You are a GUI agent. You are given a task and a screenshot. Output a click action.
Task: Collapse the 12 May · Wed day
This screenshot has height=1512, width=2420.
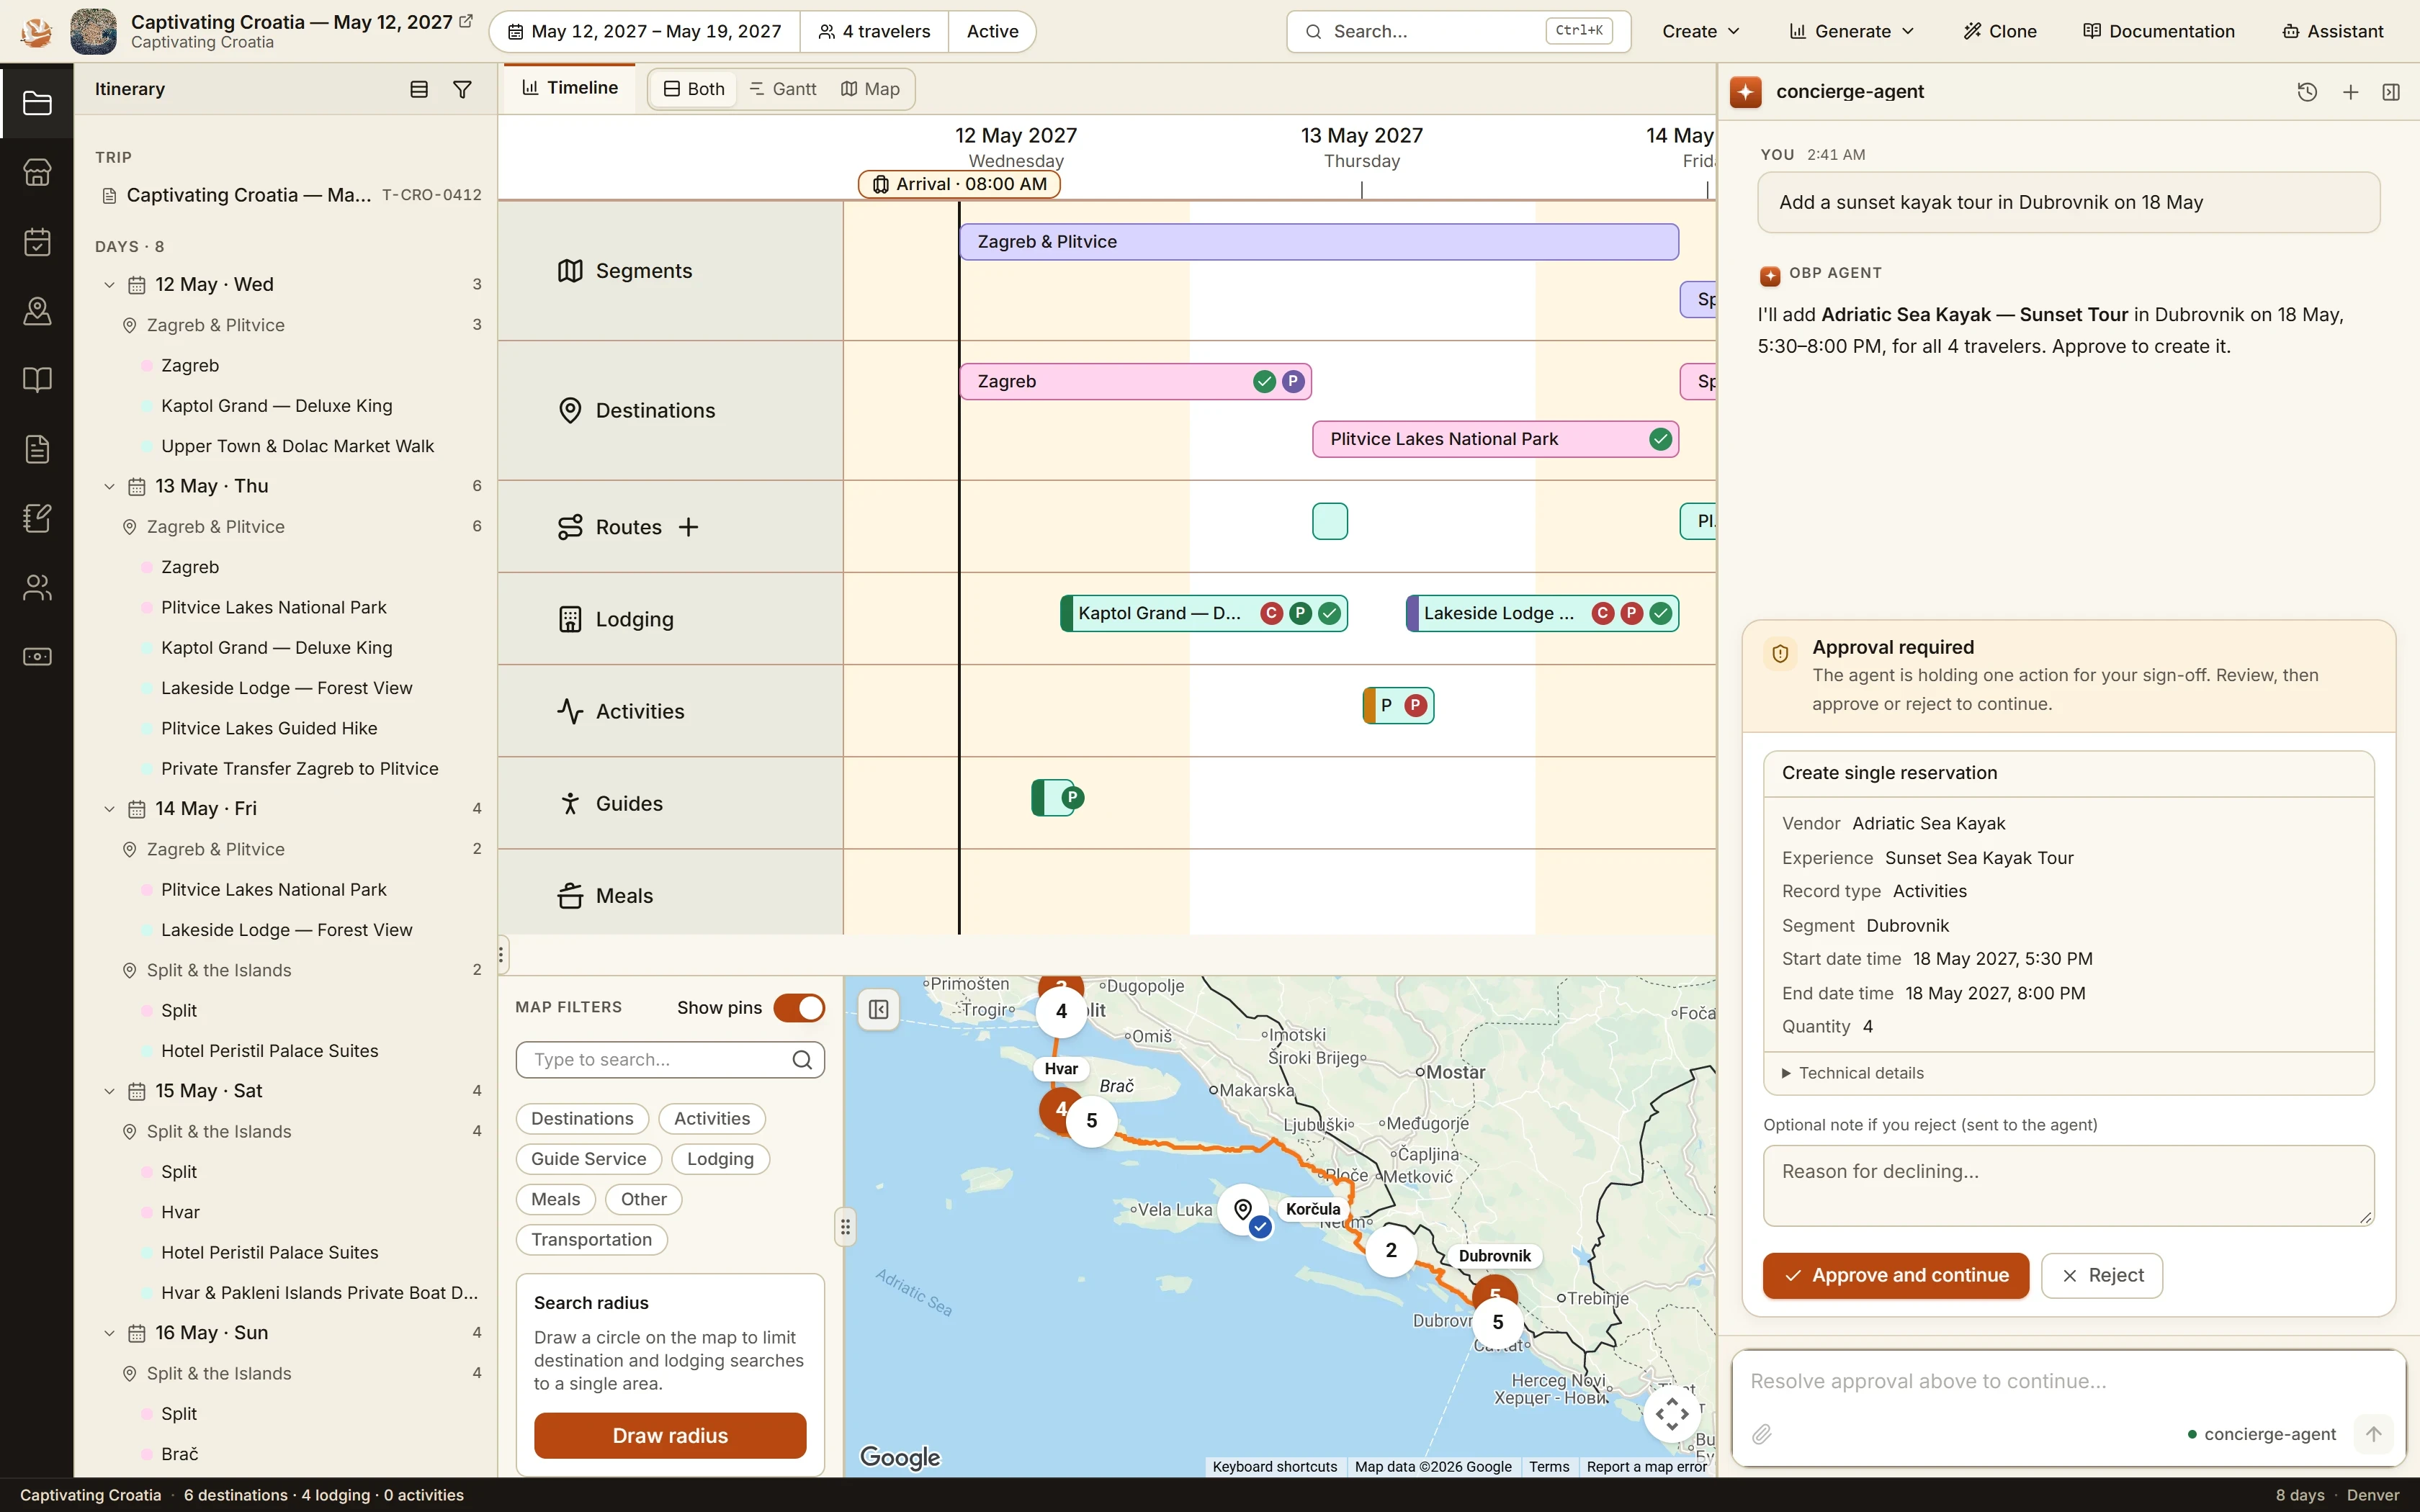(109, 285)
